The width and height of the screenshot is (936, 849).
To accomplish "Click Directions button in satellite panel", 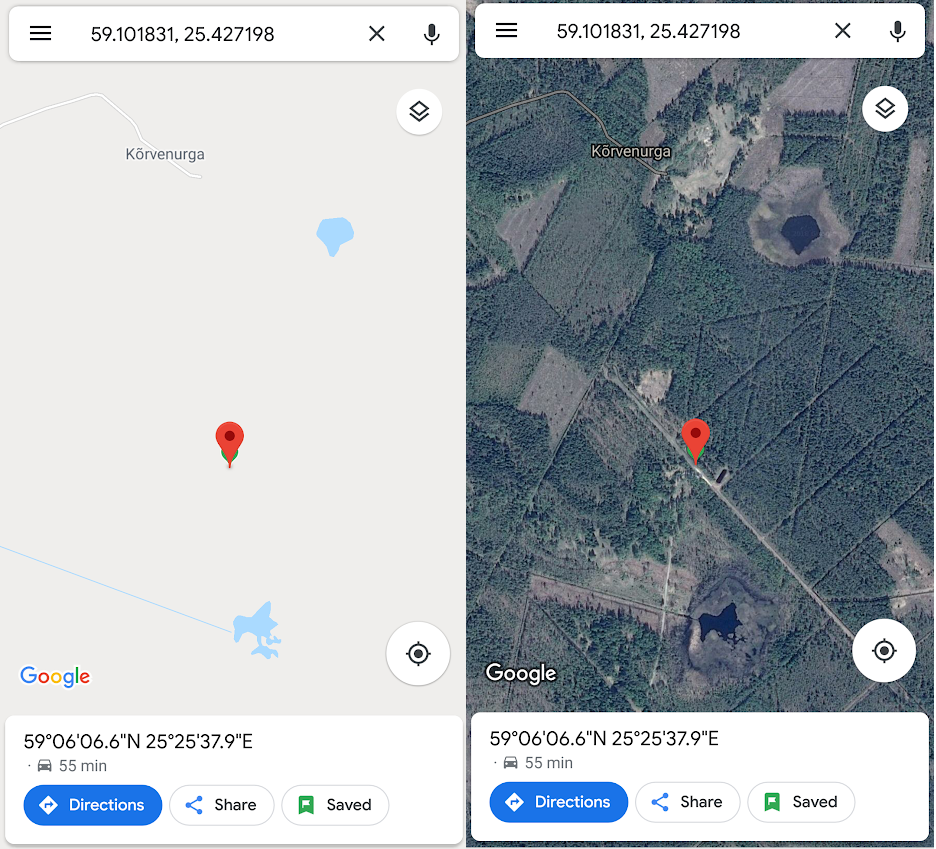I will pyautogui.click(x=558, y=802).
